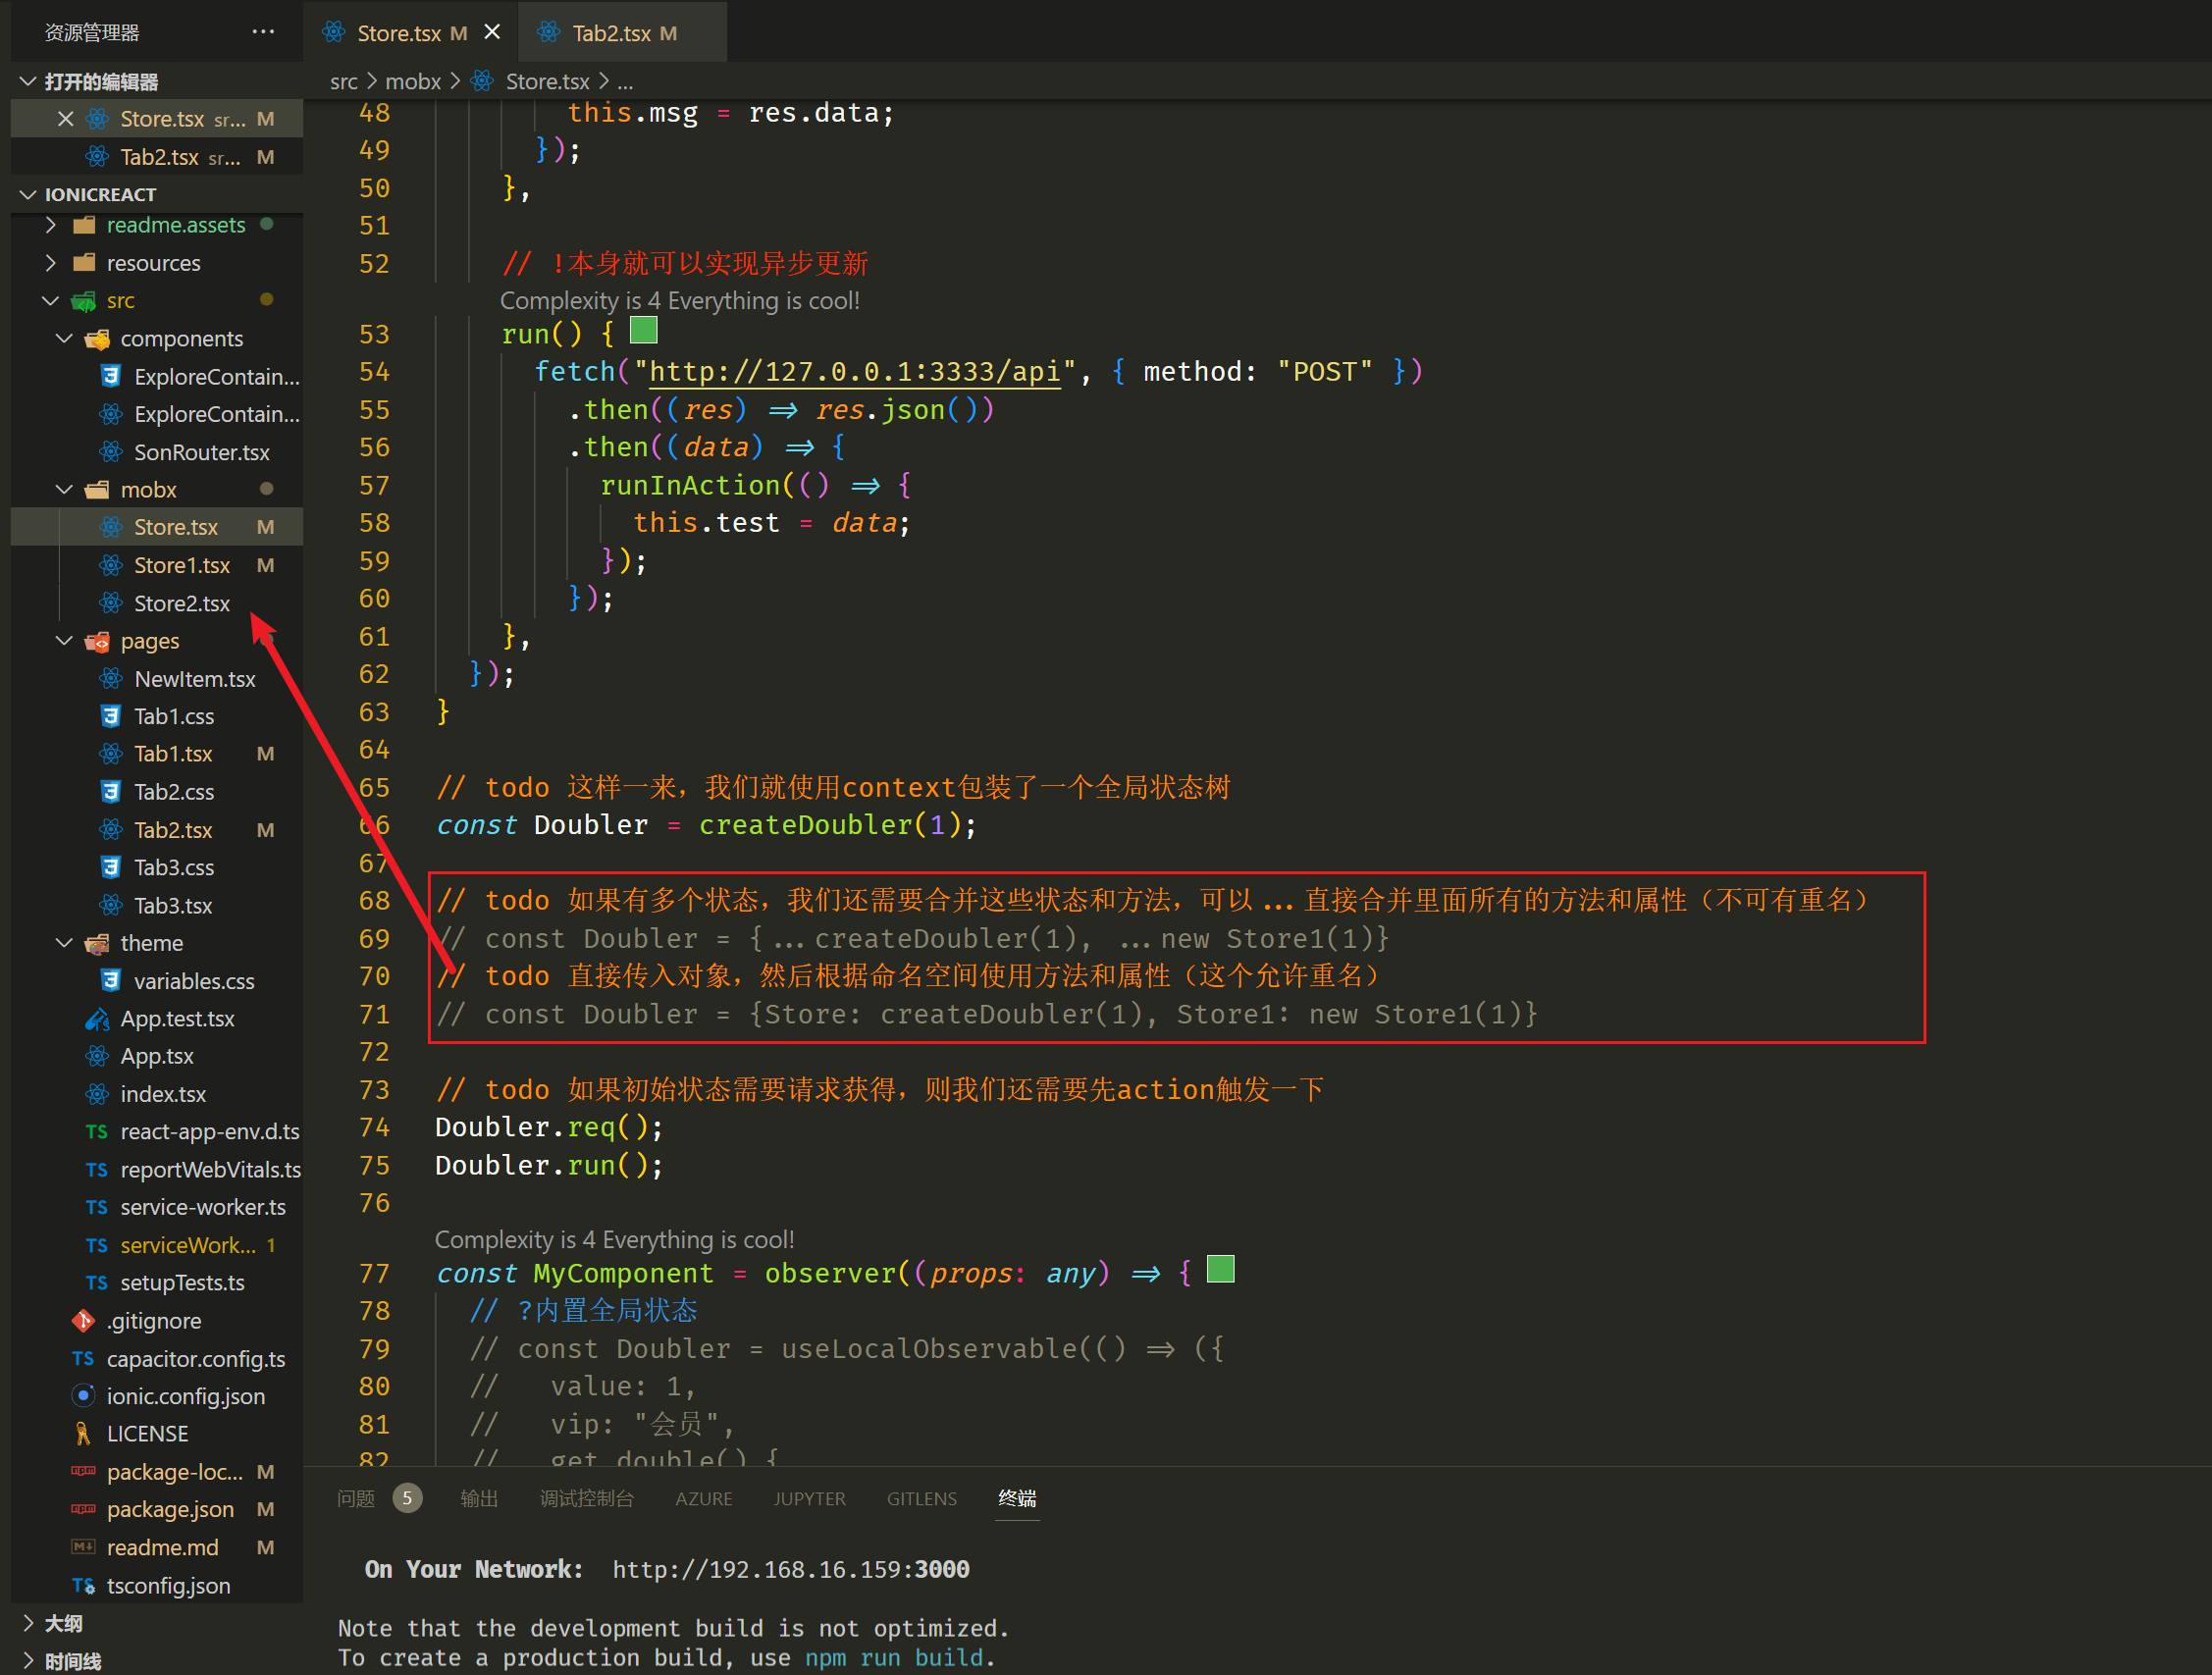This screenshot has height=1675, width=2212.
Task: Click the explorer more actions ellipsis icon
Action: click(x=263, y=32)
